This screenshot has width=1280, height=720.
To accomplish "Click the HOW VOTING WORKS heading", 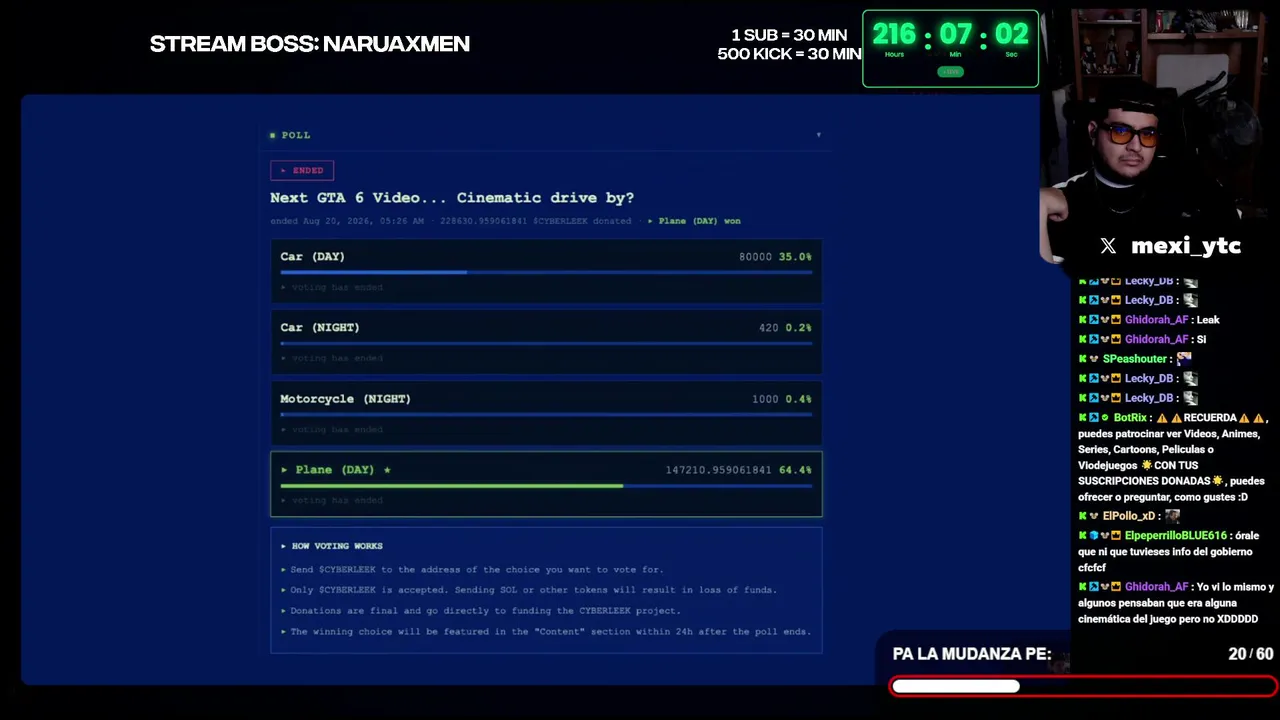I will click(337, 546).
